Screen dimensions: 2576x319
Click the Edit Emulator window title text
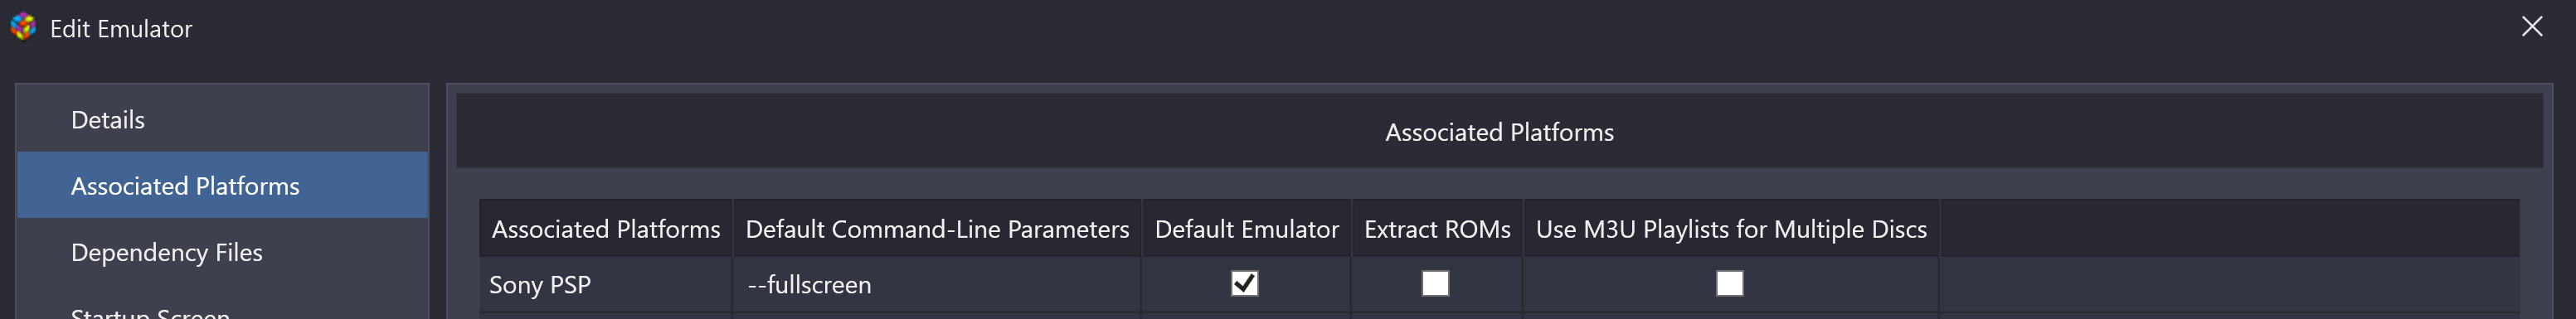click(x=121, y=29)
